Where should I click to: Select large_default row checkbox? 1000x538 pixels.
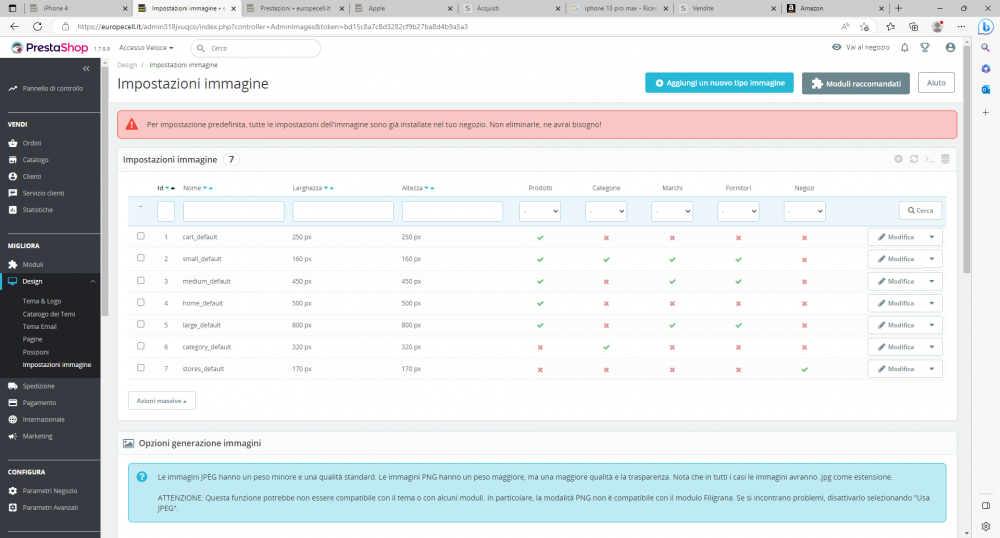pos(140,324)
